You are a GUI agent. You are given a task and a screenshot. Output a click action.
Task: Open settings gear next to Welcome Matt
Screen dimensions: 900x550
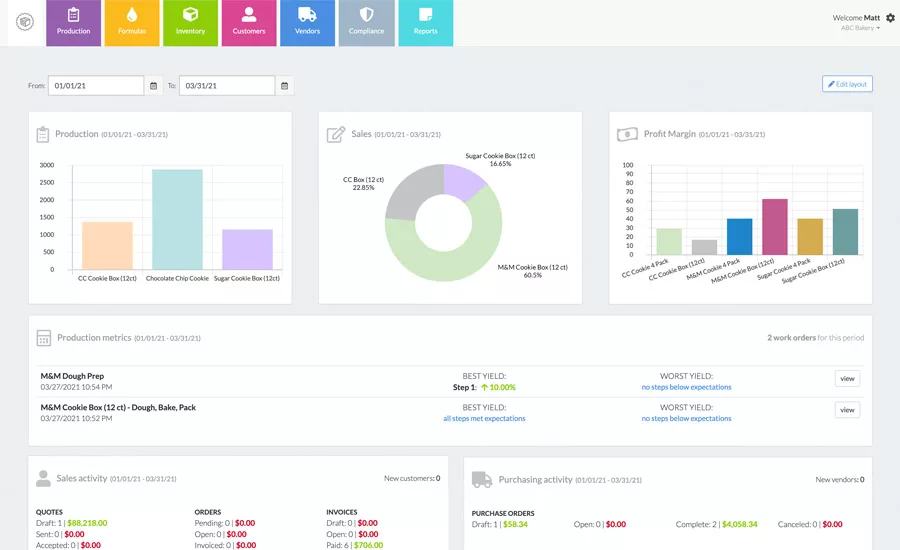coord(890,18)
